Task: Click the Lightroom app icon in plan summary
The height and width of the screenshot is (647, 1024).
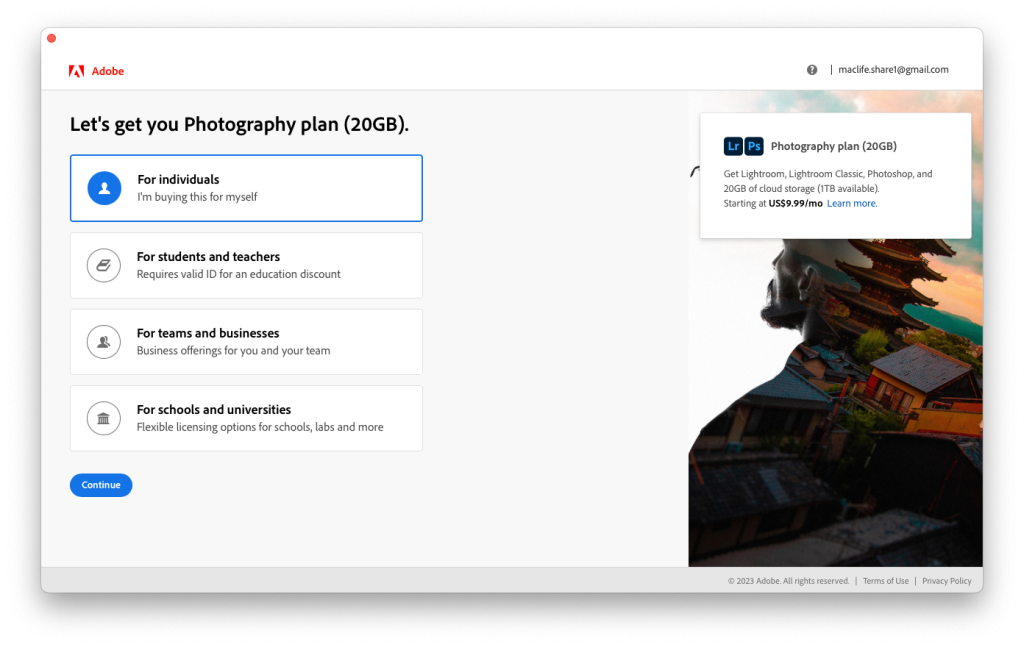Action: 733,146
